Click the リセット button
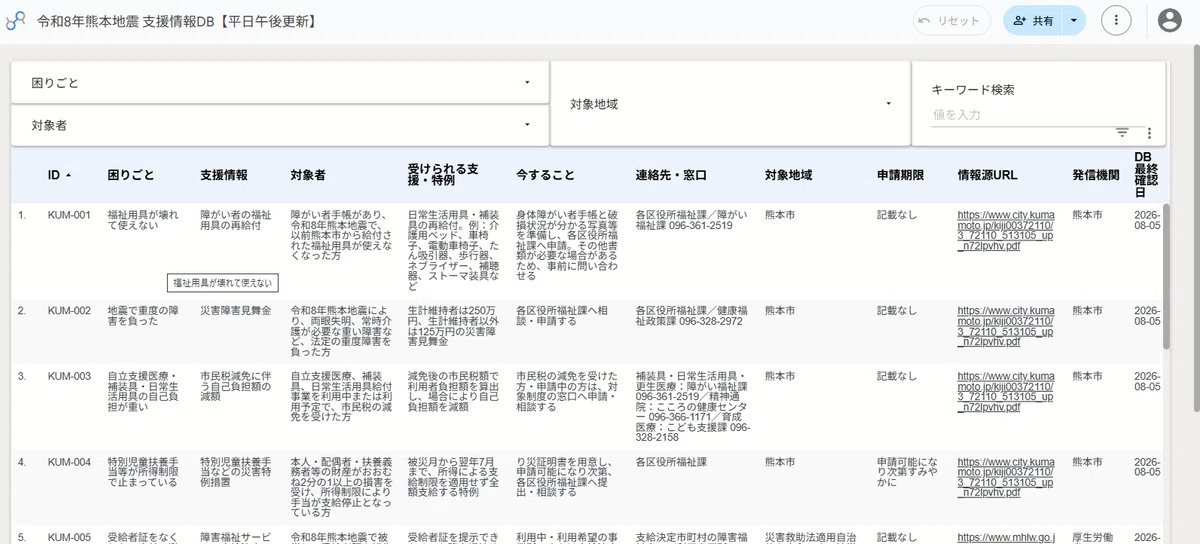 (952, 20)
